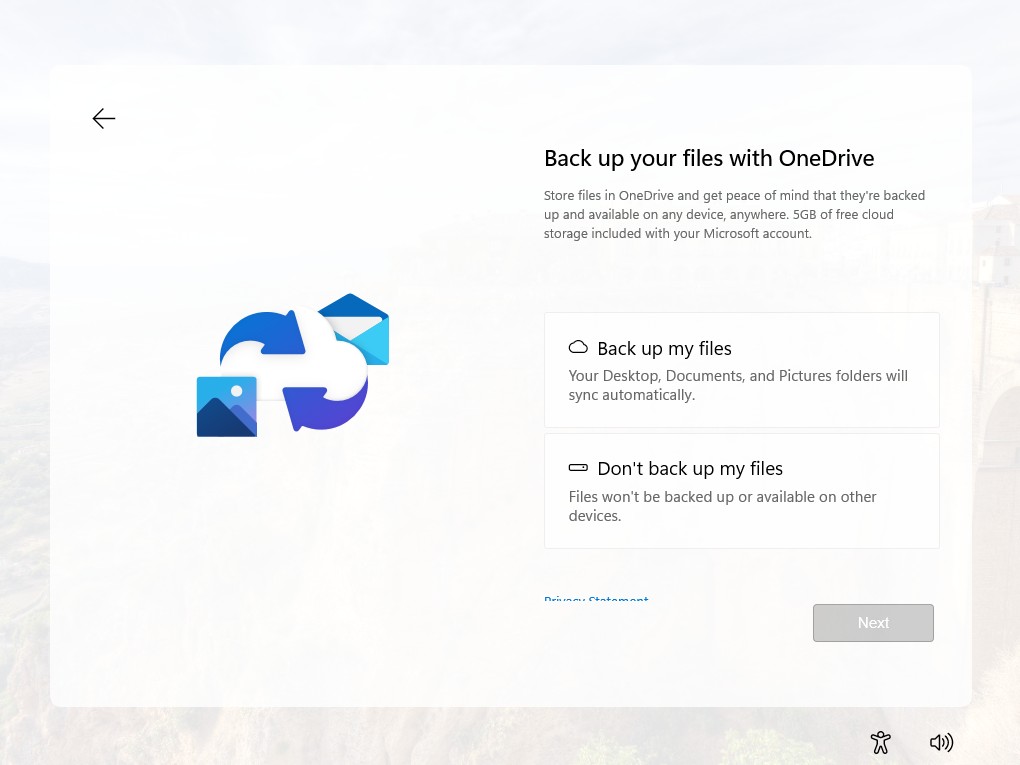The width and height of the screenshot is (1020, 765).
Task: Click the OneDrive sync cloud illustration
Action: click(293, 365)
